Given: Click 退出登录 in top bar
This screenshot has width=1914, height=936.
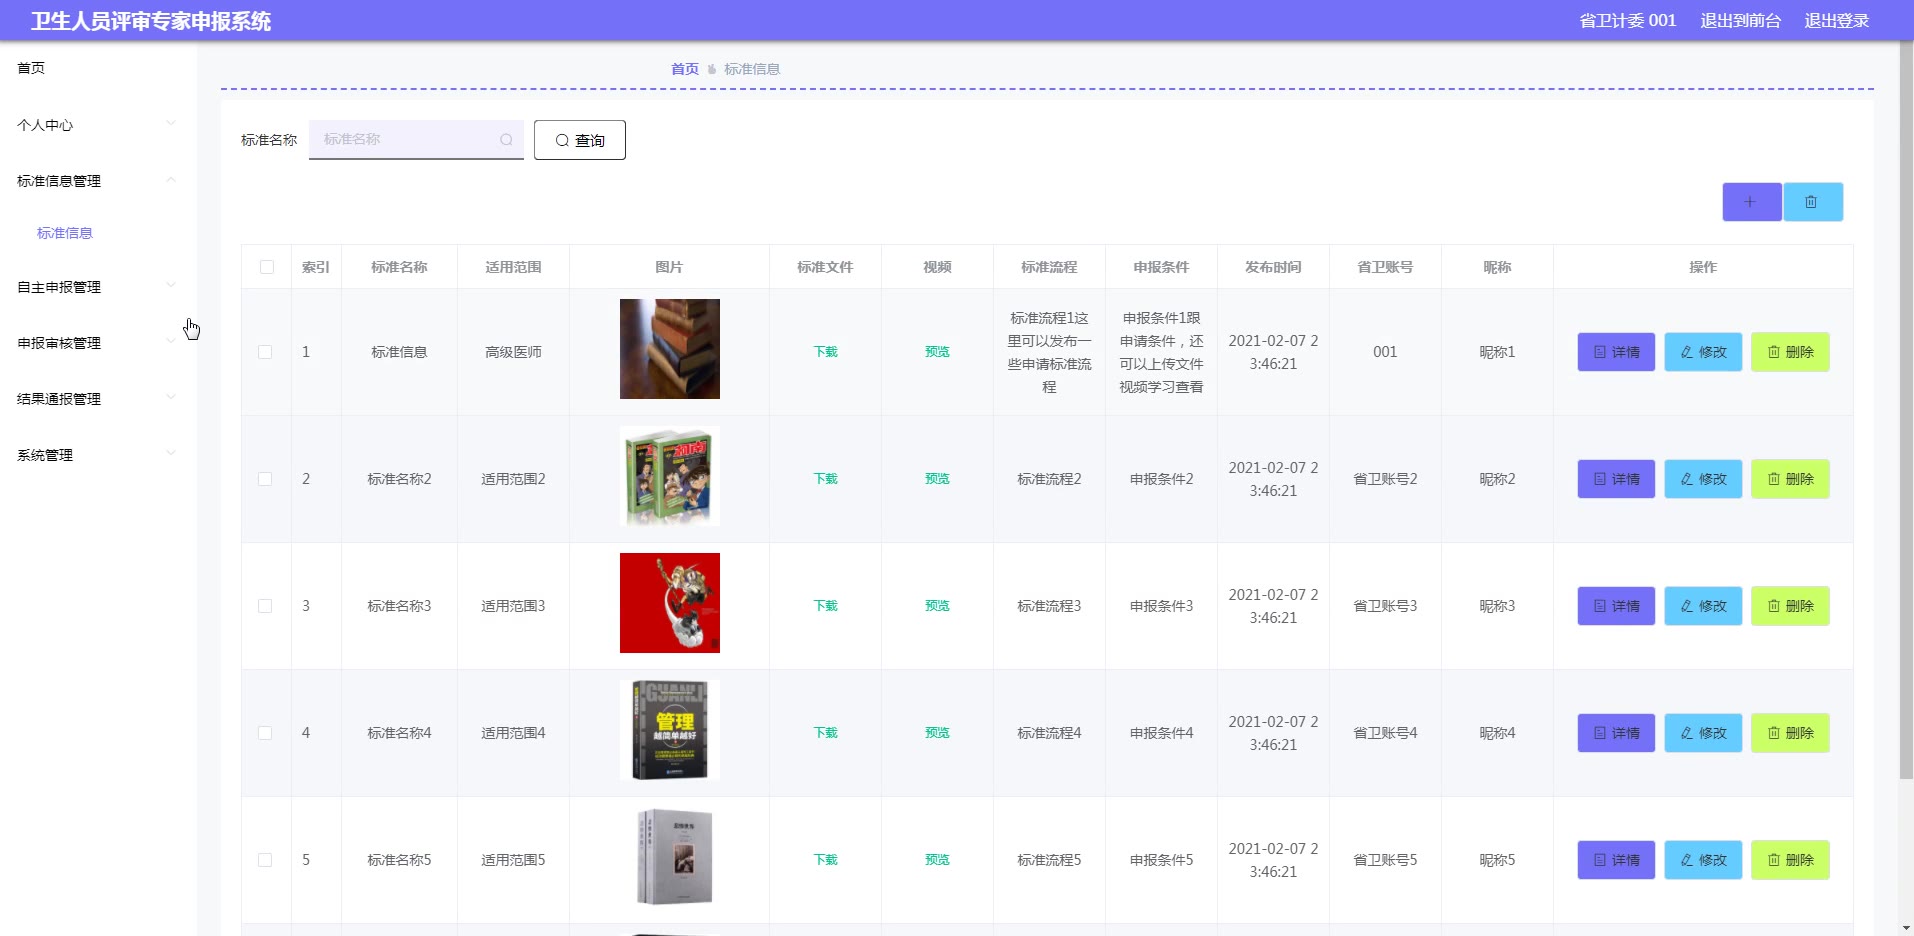Looking at the screenshot, I should pos(1836,20).
